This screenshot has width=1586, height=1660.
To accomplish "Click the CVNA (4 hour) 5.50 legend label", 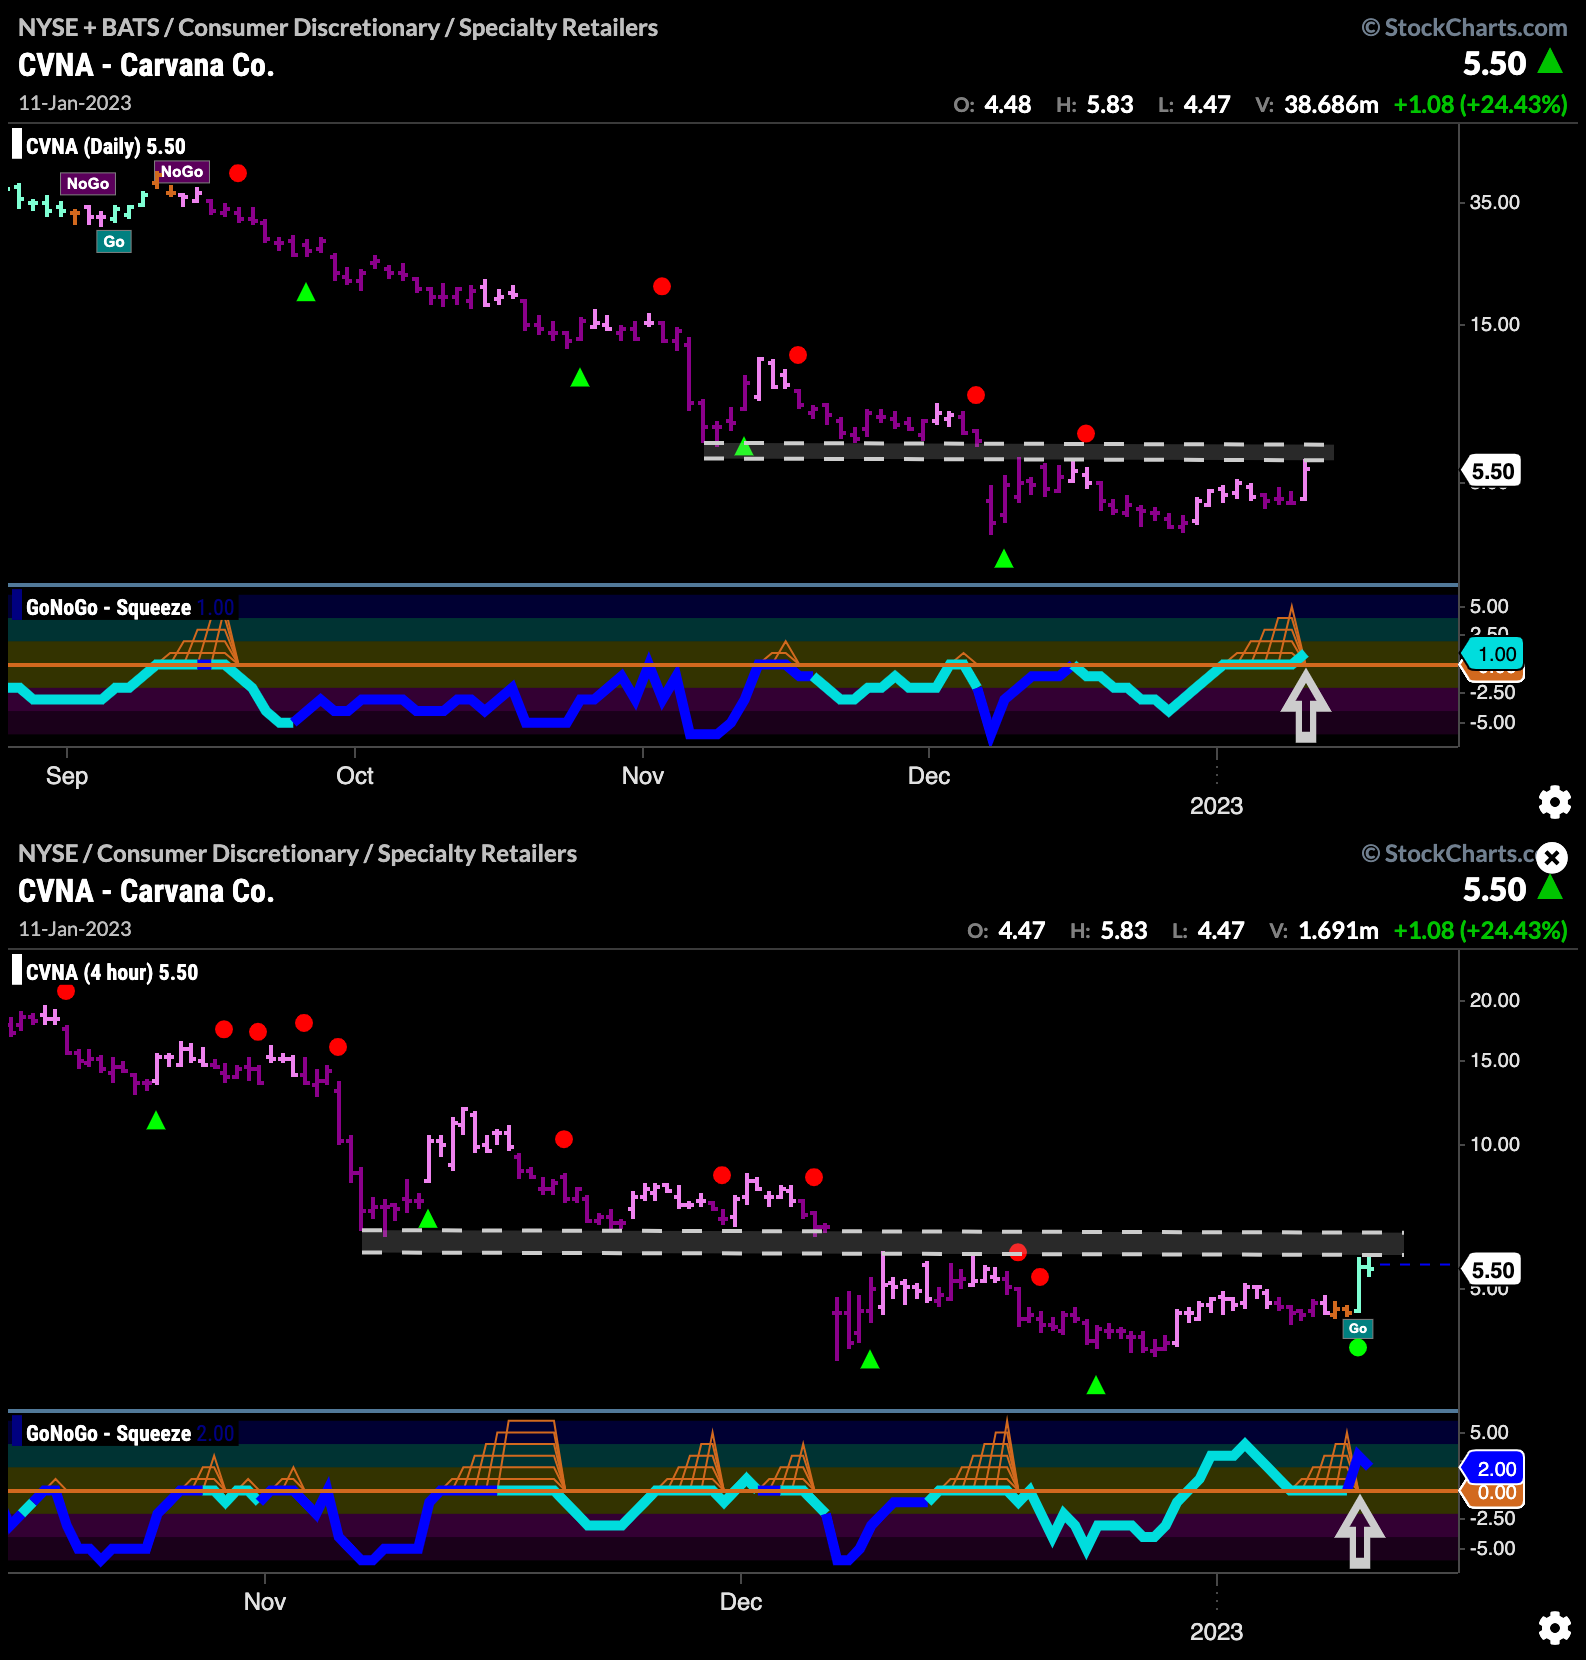I will pyautogui.click(x=112, y=972).
